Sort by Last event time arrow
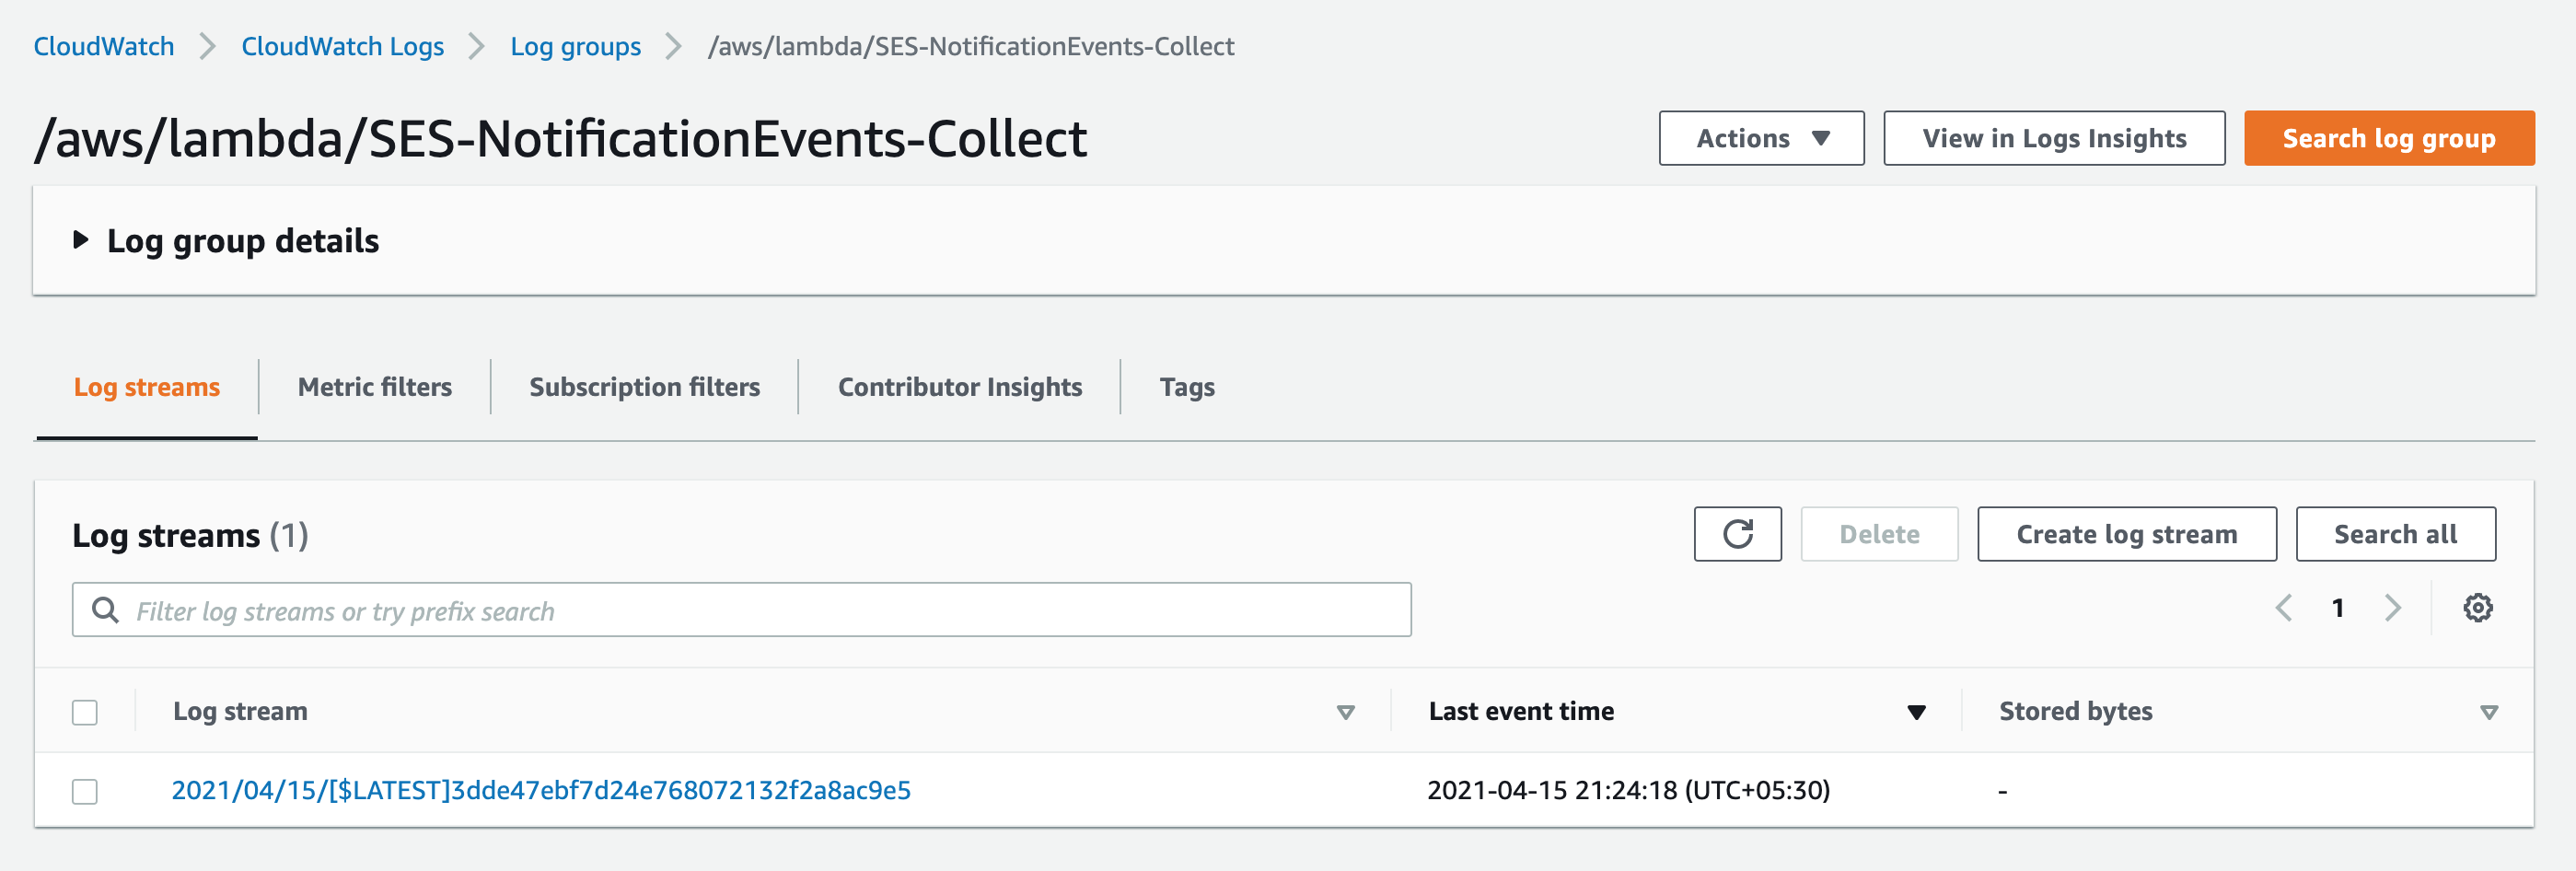 pyautogui.click(x=1915, y=712)
